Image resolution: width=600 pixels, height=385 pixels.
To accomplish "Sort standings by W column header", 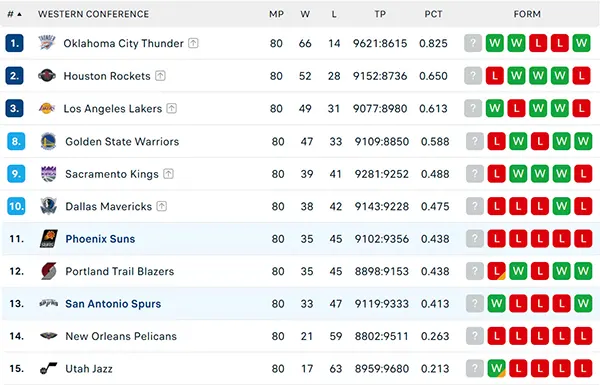I will click(x=305, y=14).
